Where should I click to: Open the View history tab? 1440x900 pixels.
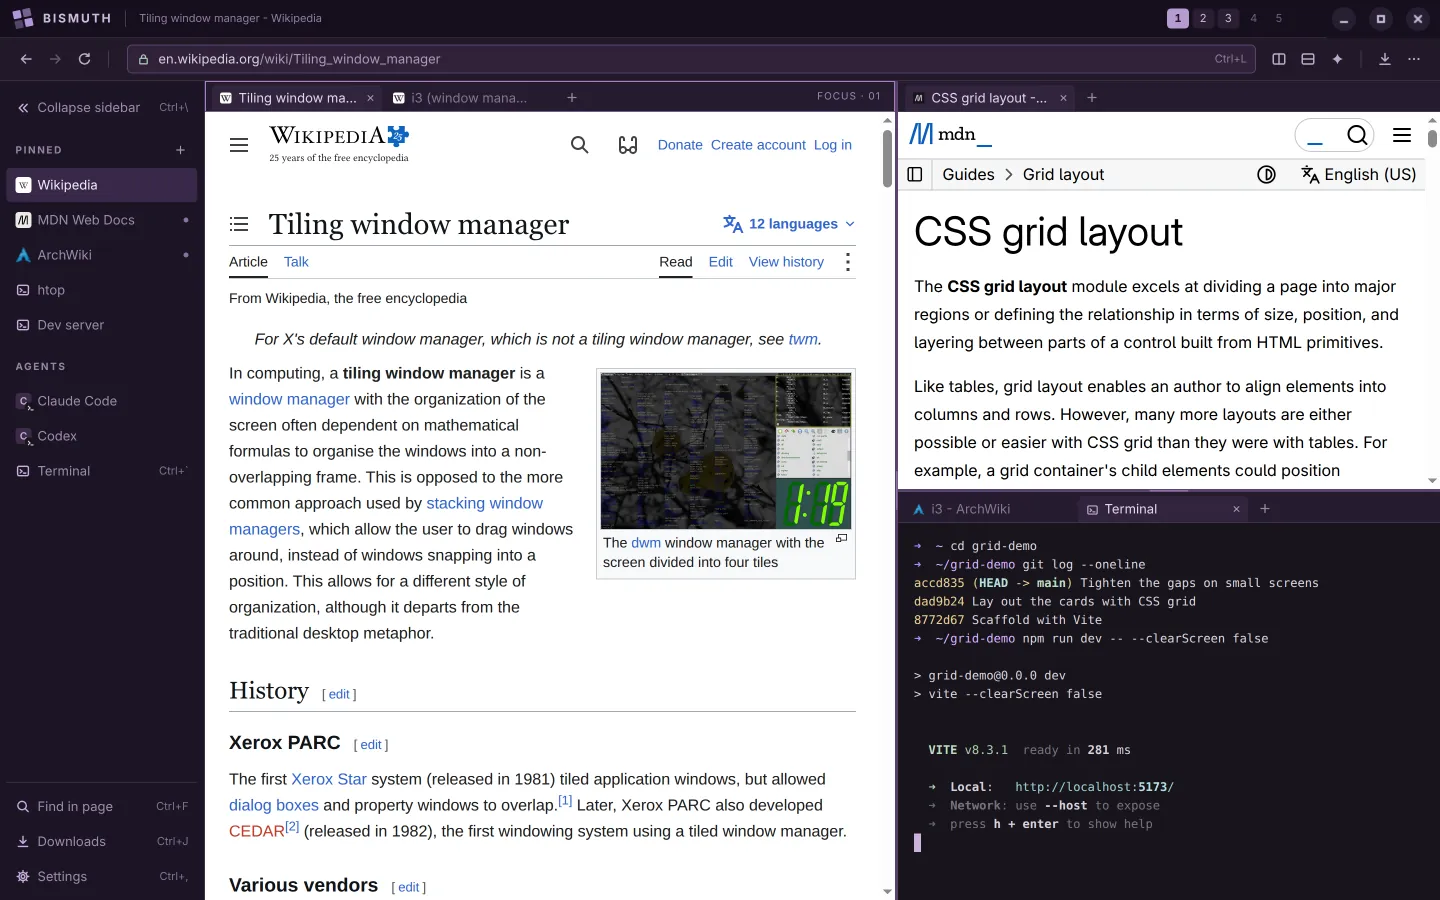pyautogui.click(x=786, y=262)
